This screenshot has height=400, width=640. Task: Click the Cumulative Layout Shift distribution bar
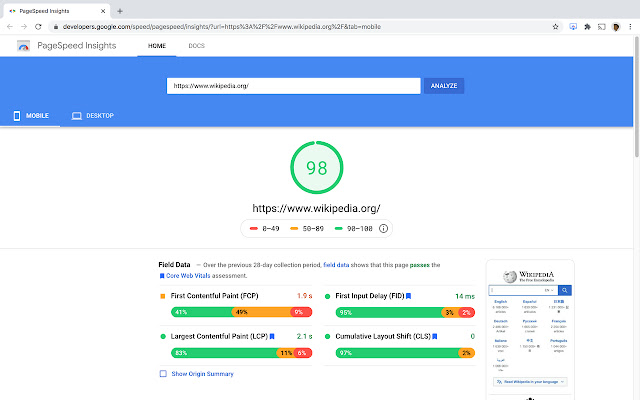pos(405,353)
